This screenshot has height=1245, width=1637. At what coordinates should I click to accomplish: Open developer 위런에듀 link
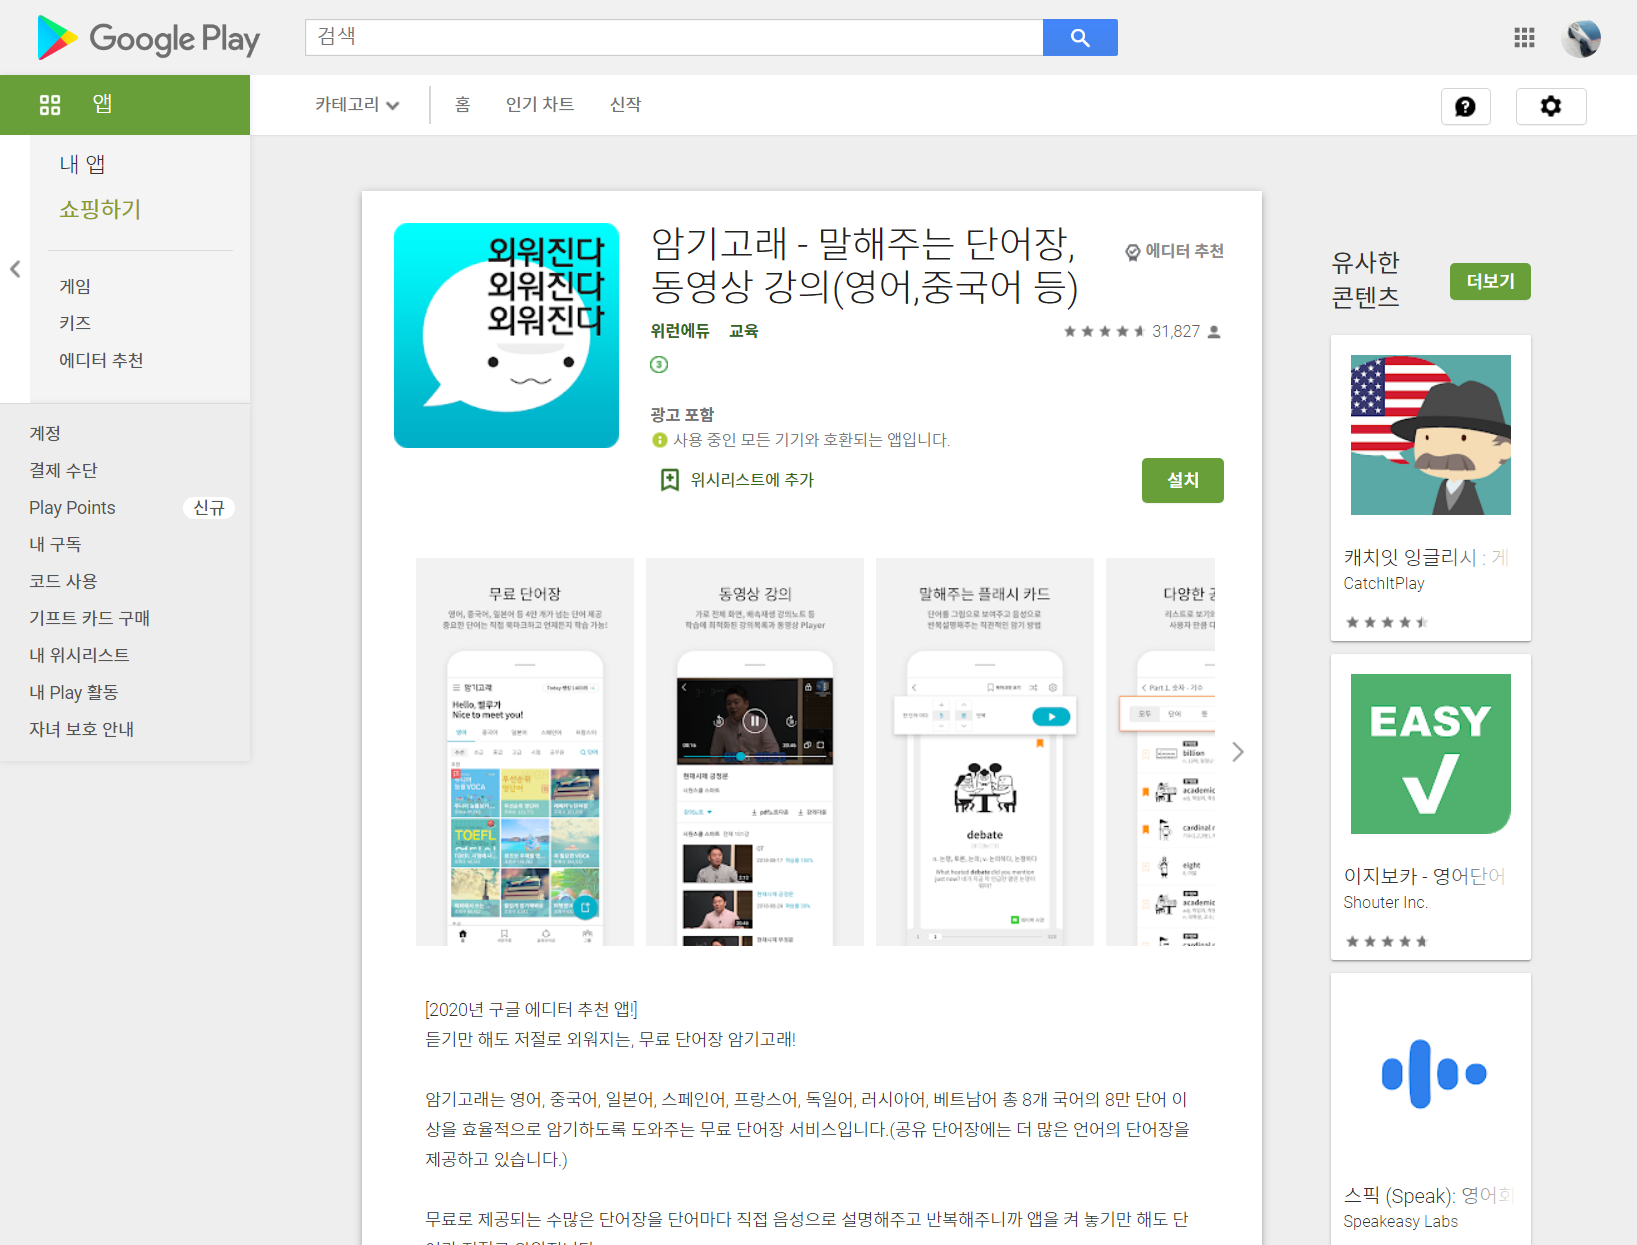680,331
